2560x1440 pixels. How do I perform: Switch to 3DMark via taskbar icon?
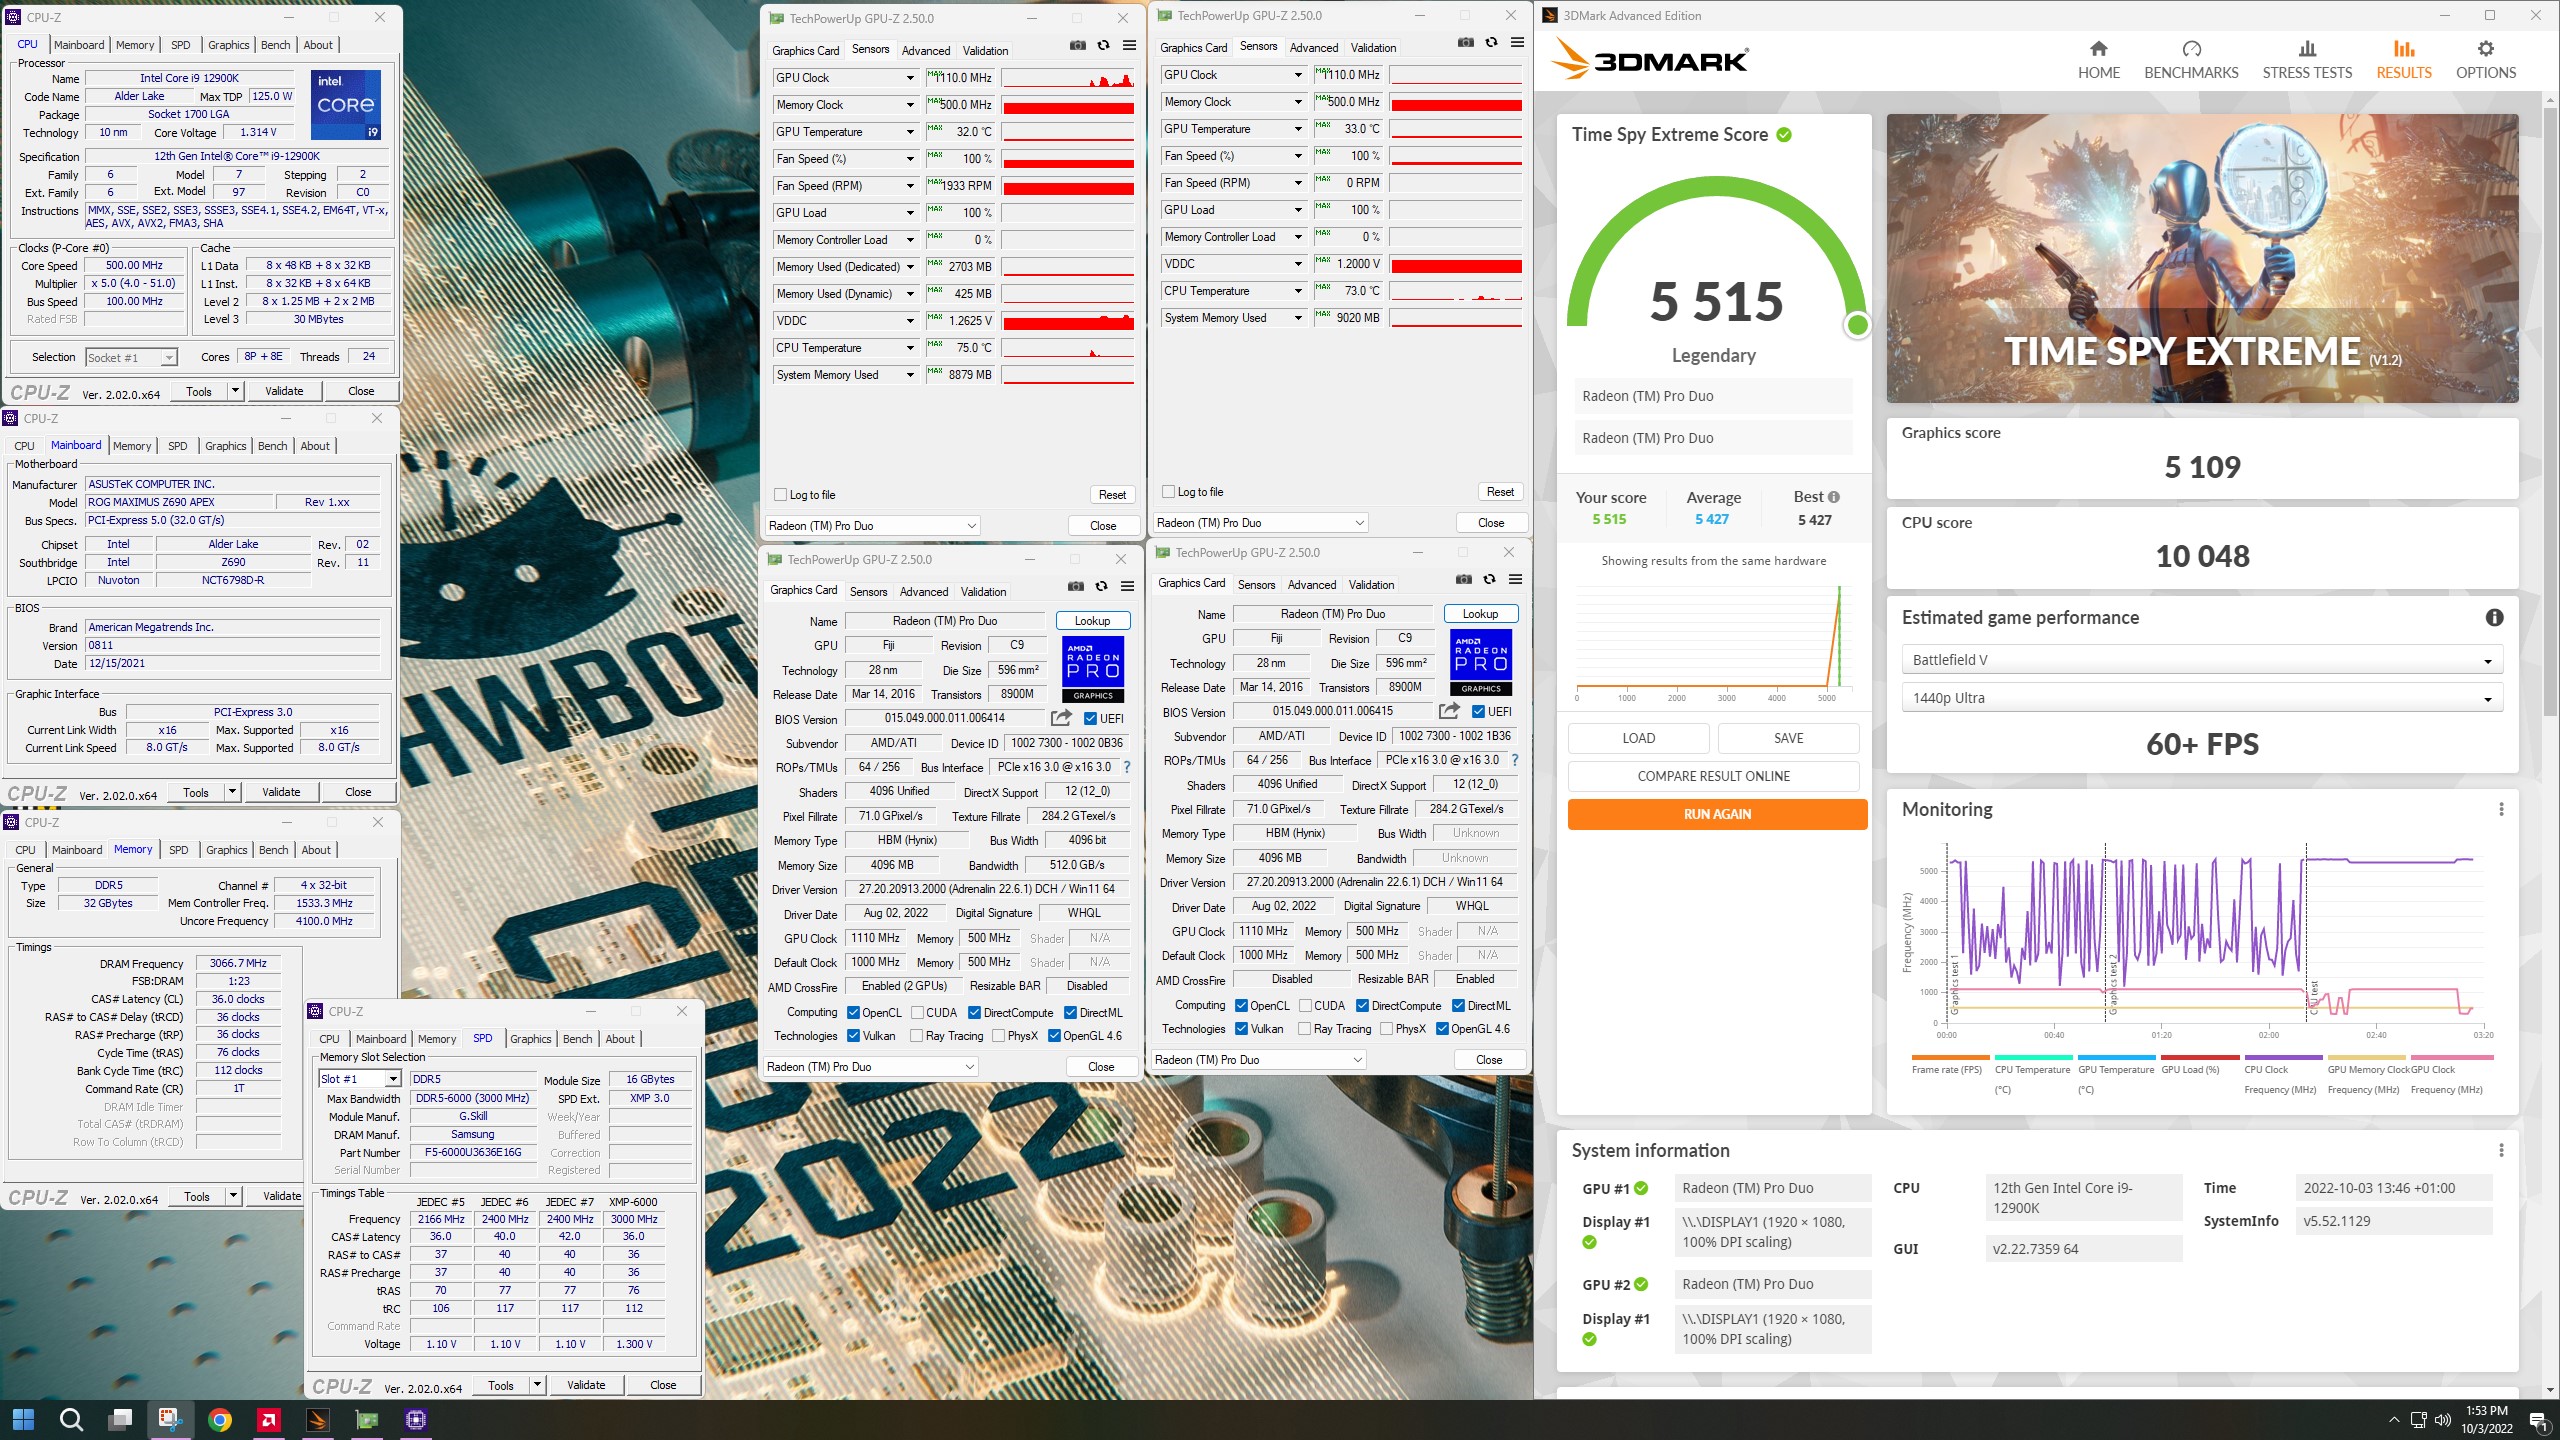pos(317,1419)
